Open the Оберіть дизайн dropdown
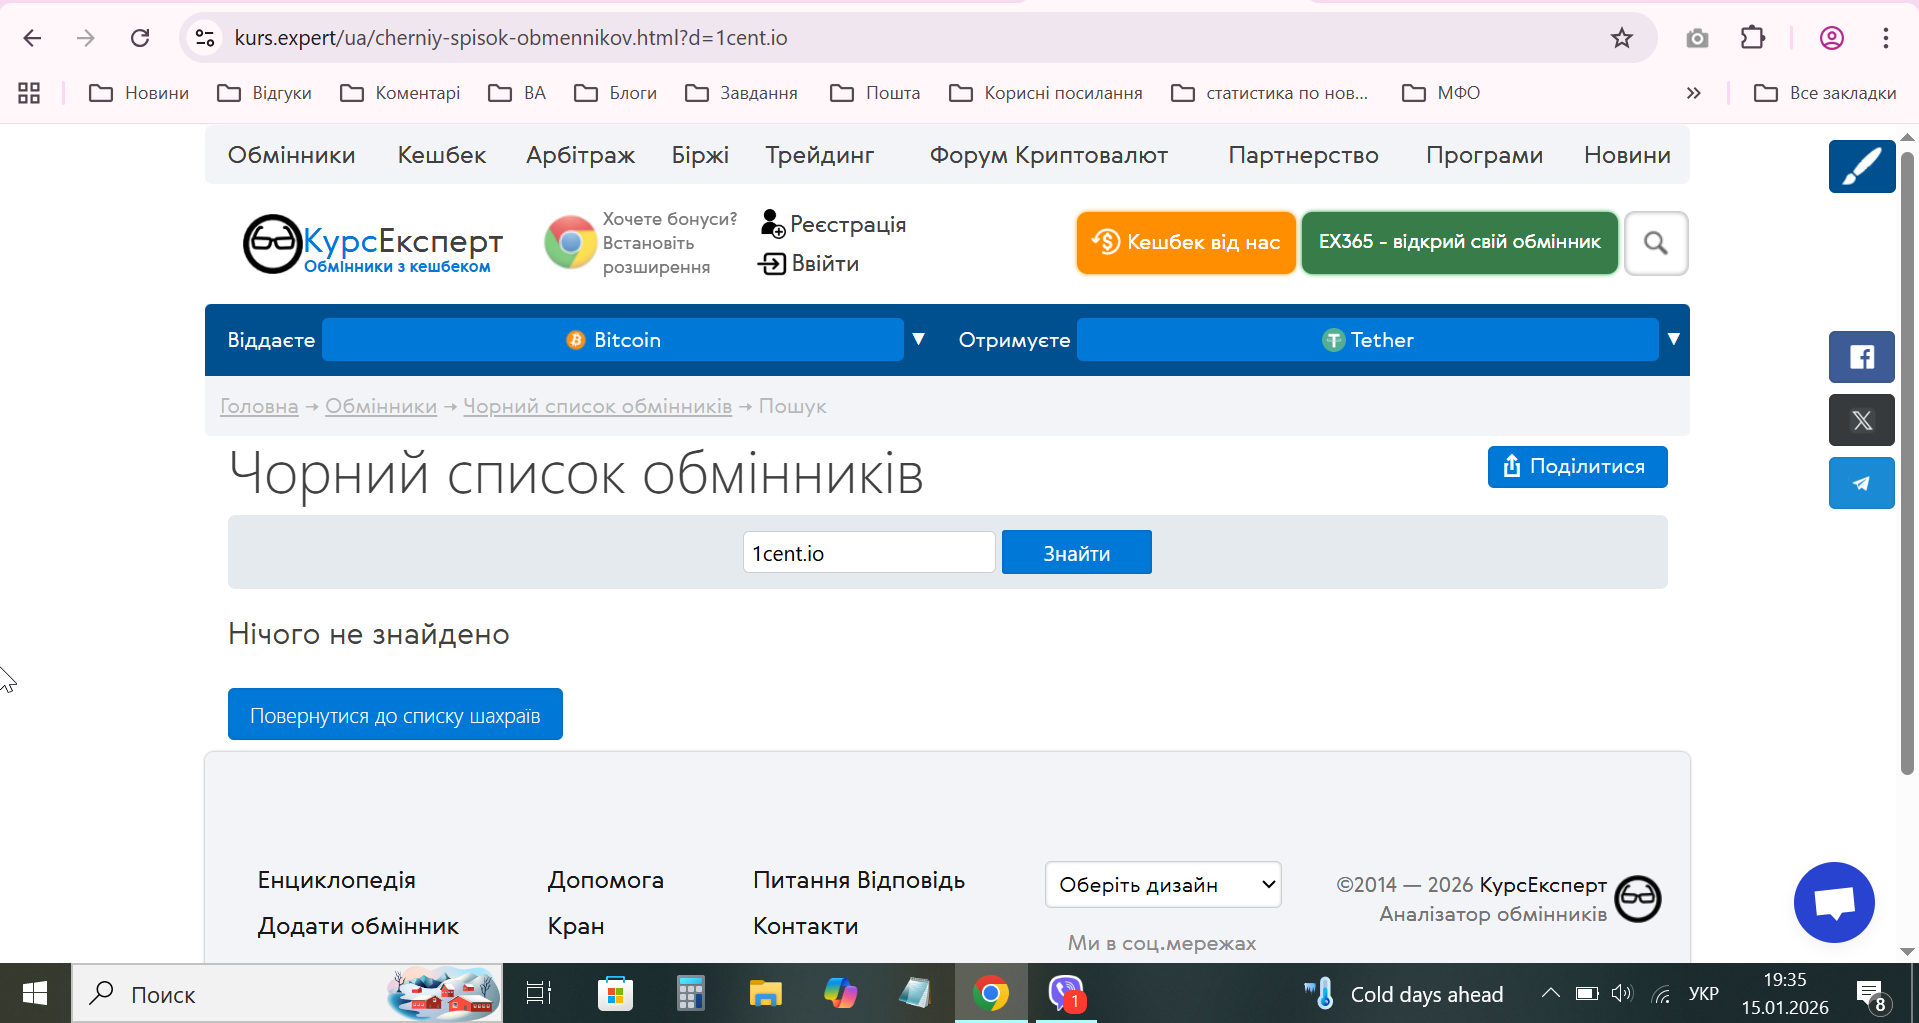 1163,885
